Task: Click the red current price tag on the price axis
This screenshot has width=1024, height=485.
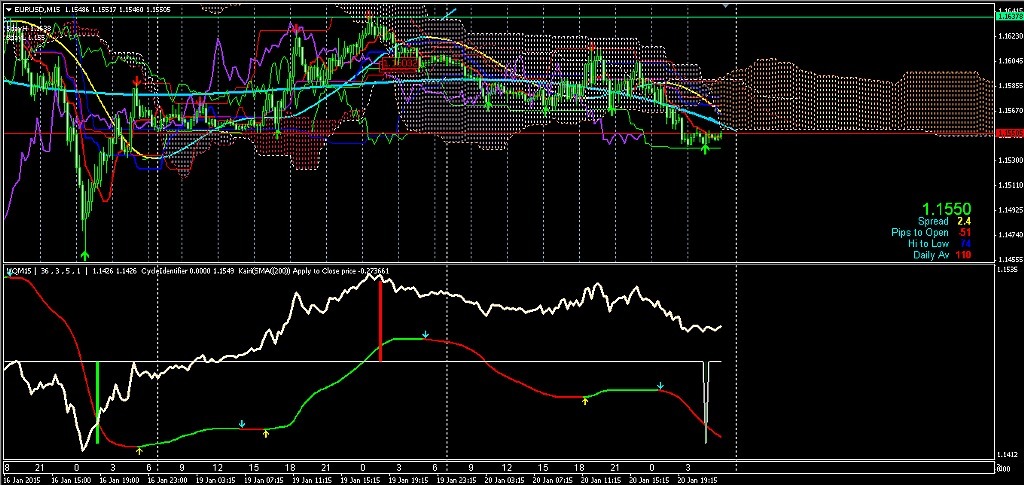Action: click(1009, 133)
